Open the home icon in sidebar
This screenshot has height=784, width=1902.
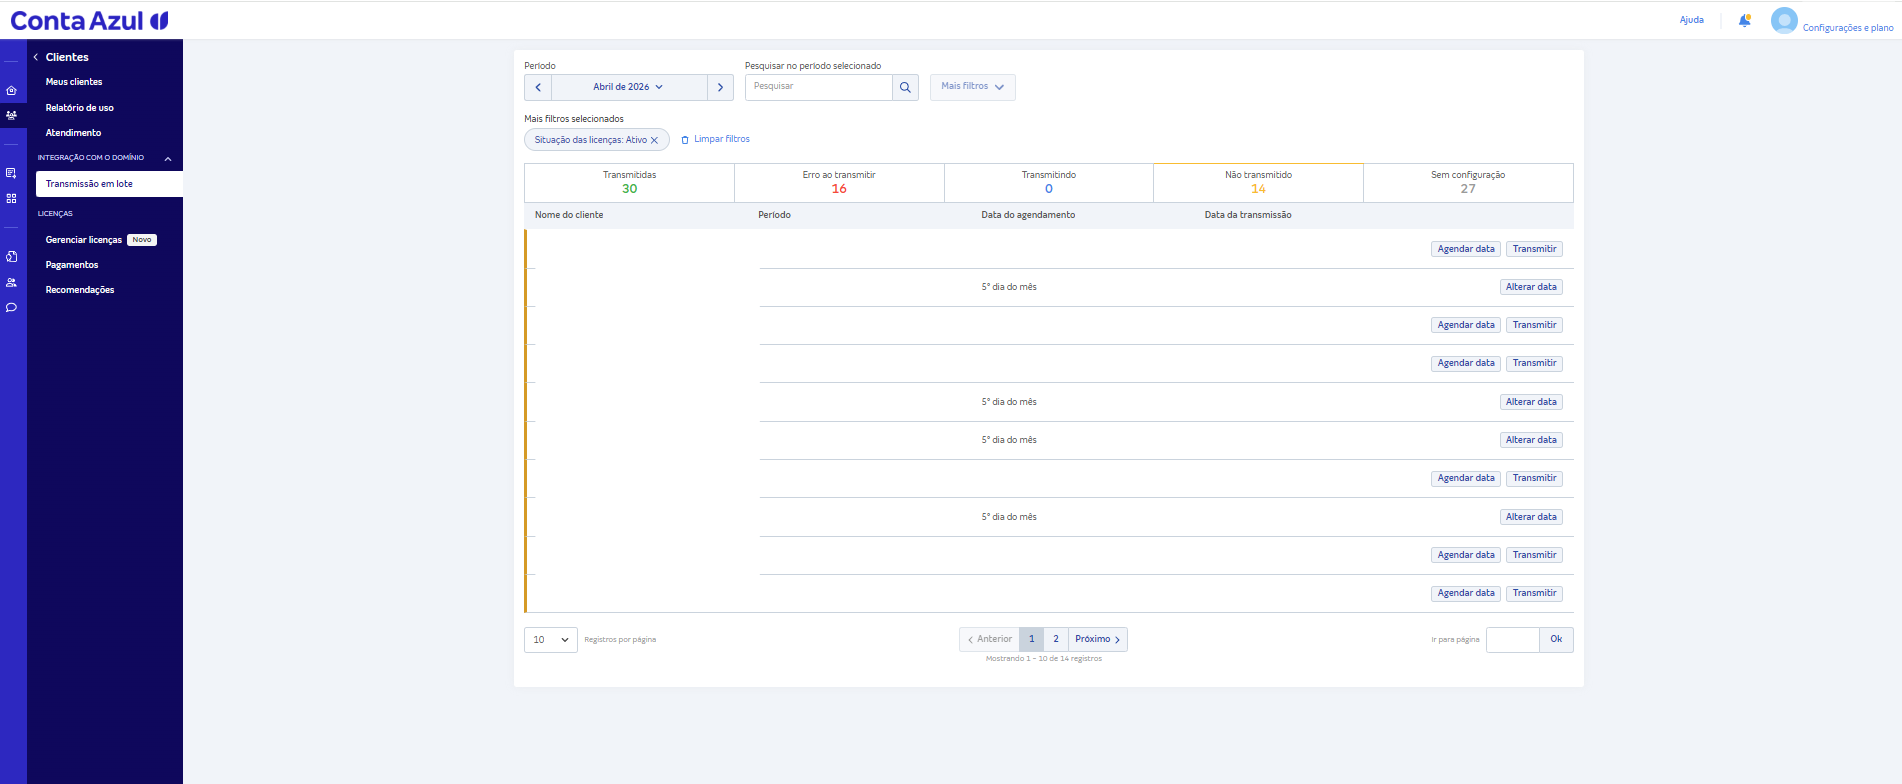11,90
